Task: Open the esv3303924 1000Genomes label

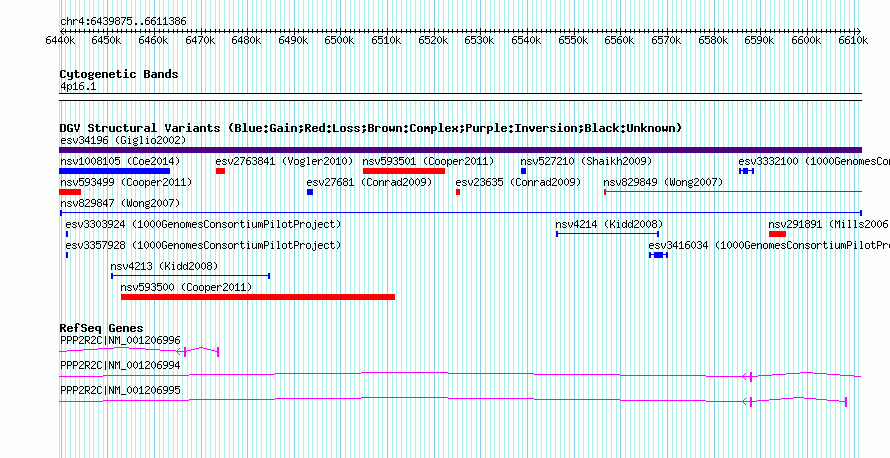Action: [204, 224]
